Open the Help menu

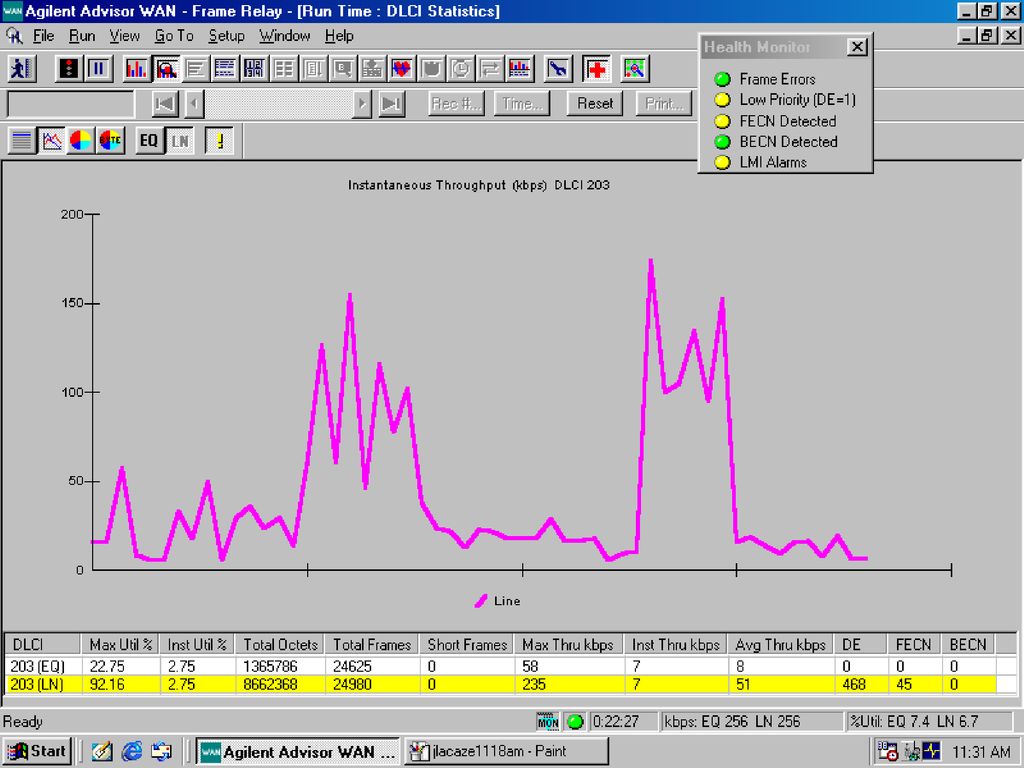(339, 36)
